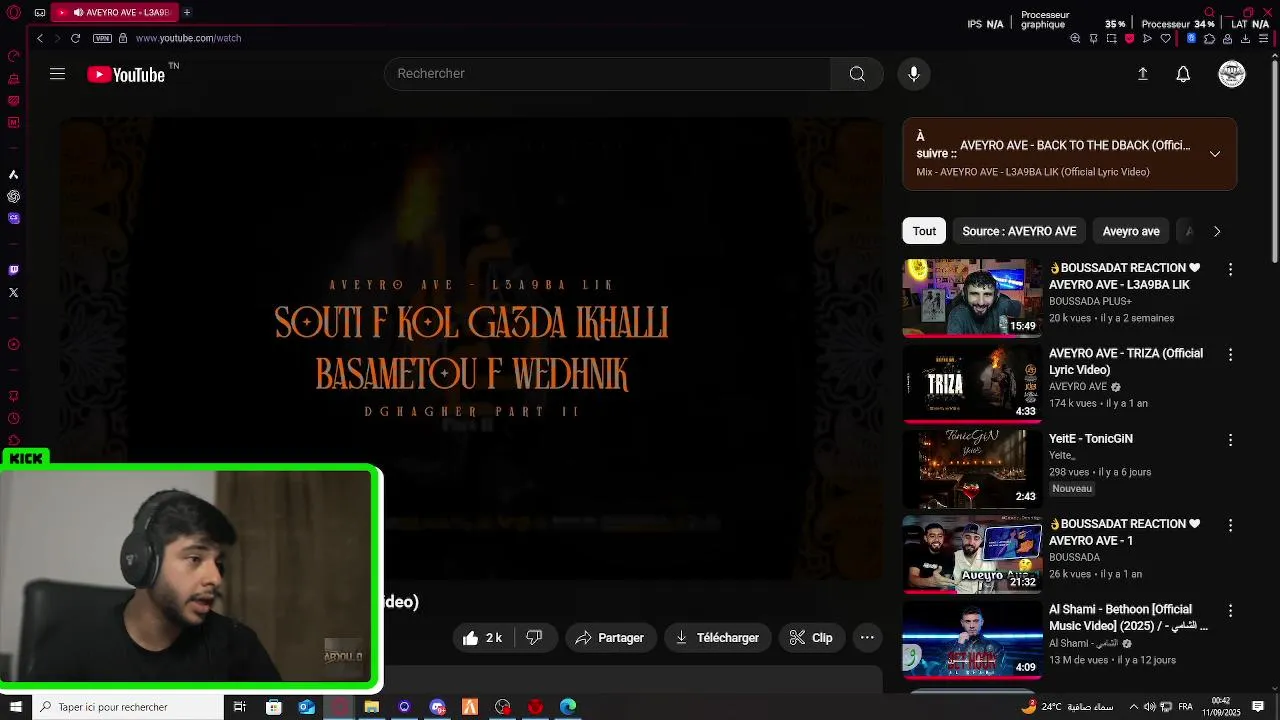Open X Twitter in Opera sidebar
This screenshot has height=720, width=1280.
[13, 292]
